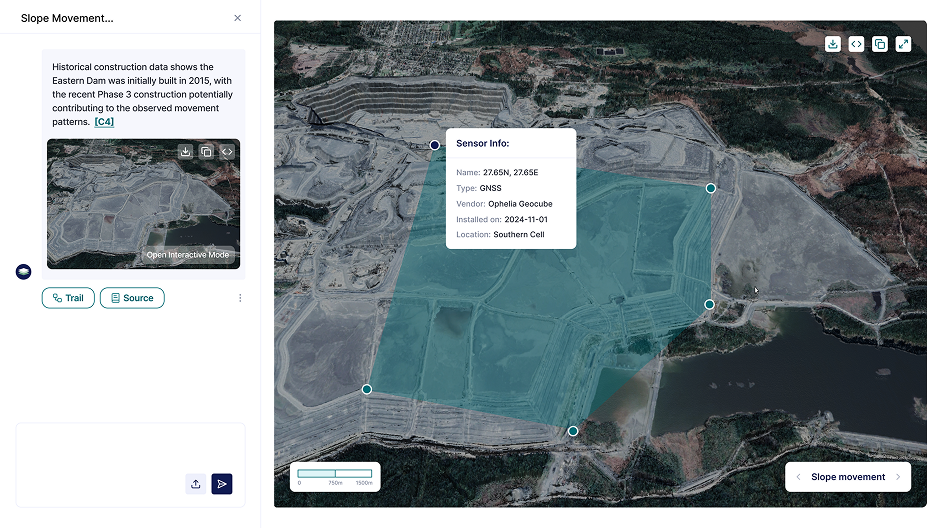Viewport: 940px width, 528px height.
Task: Open citation link C4
Action: pos(104,122)
